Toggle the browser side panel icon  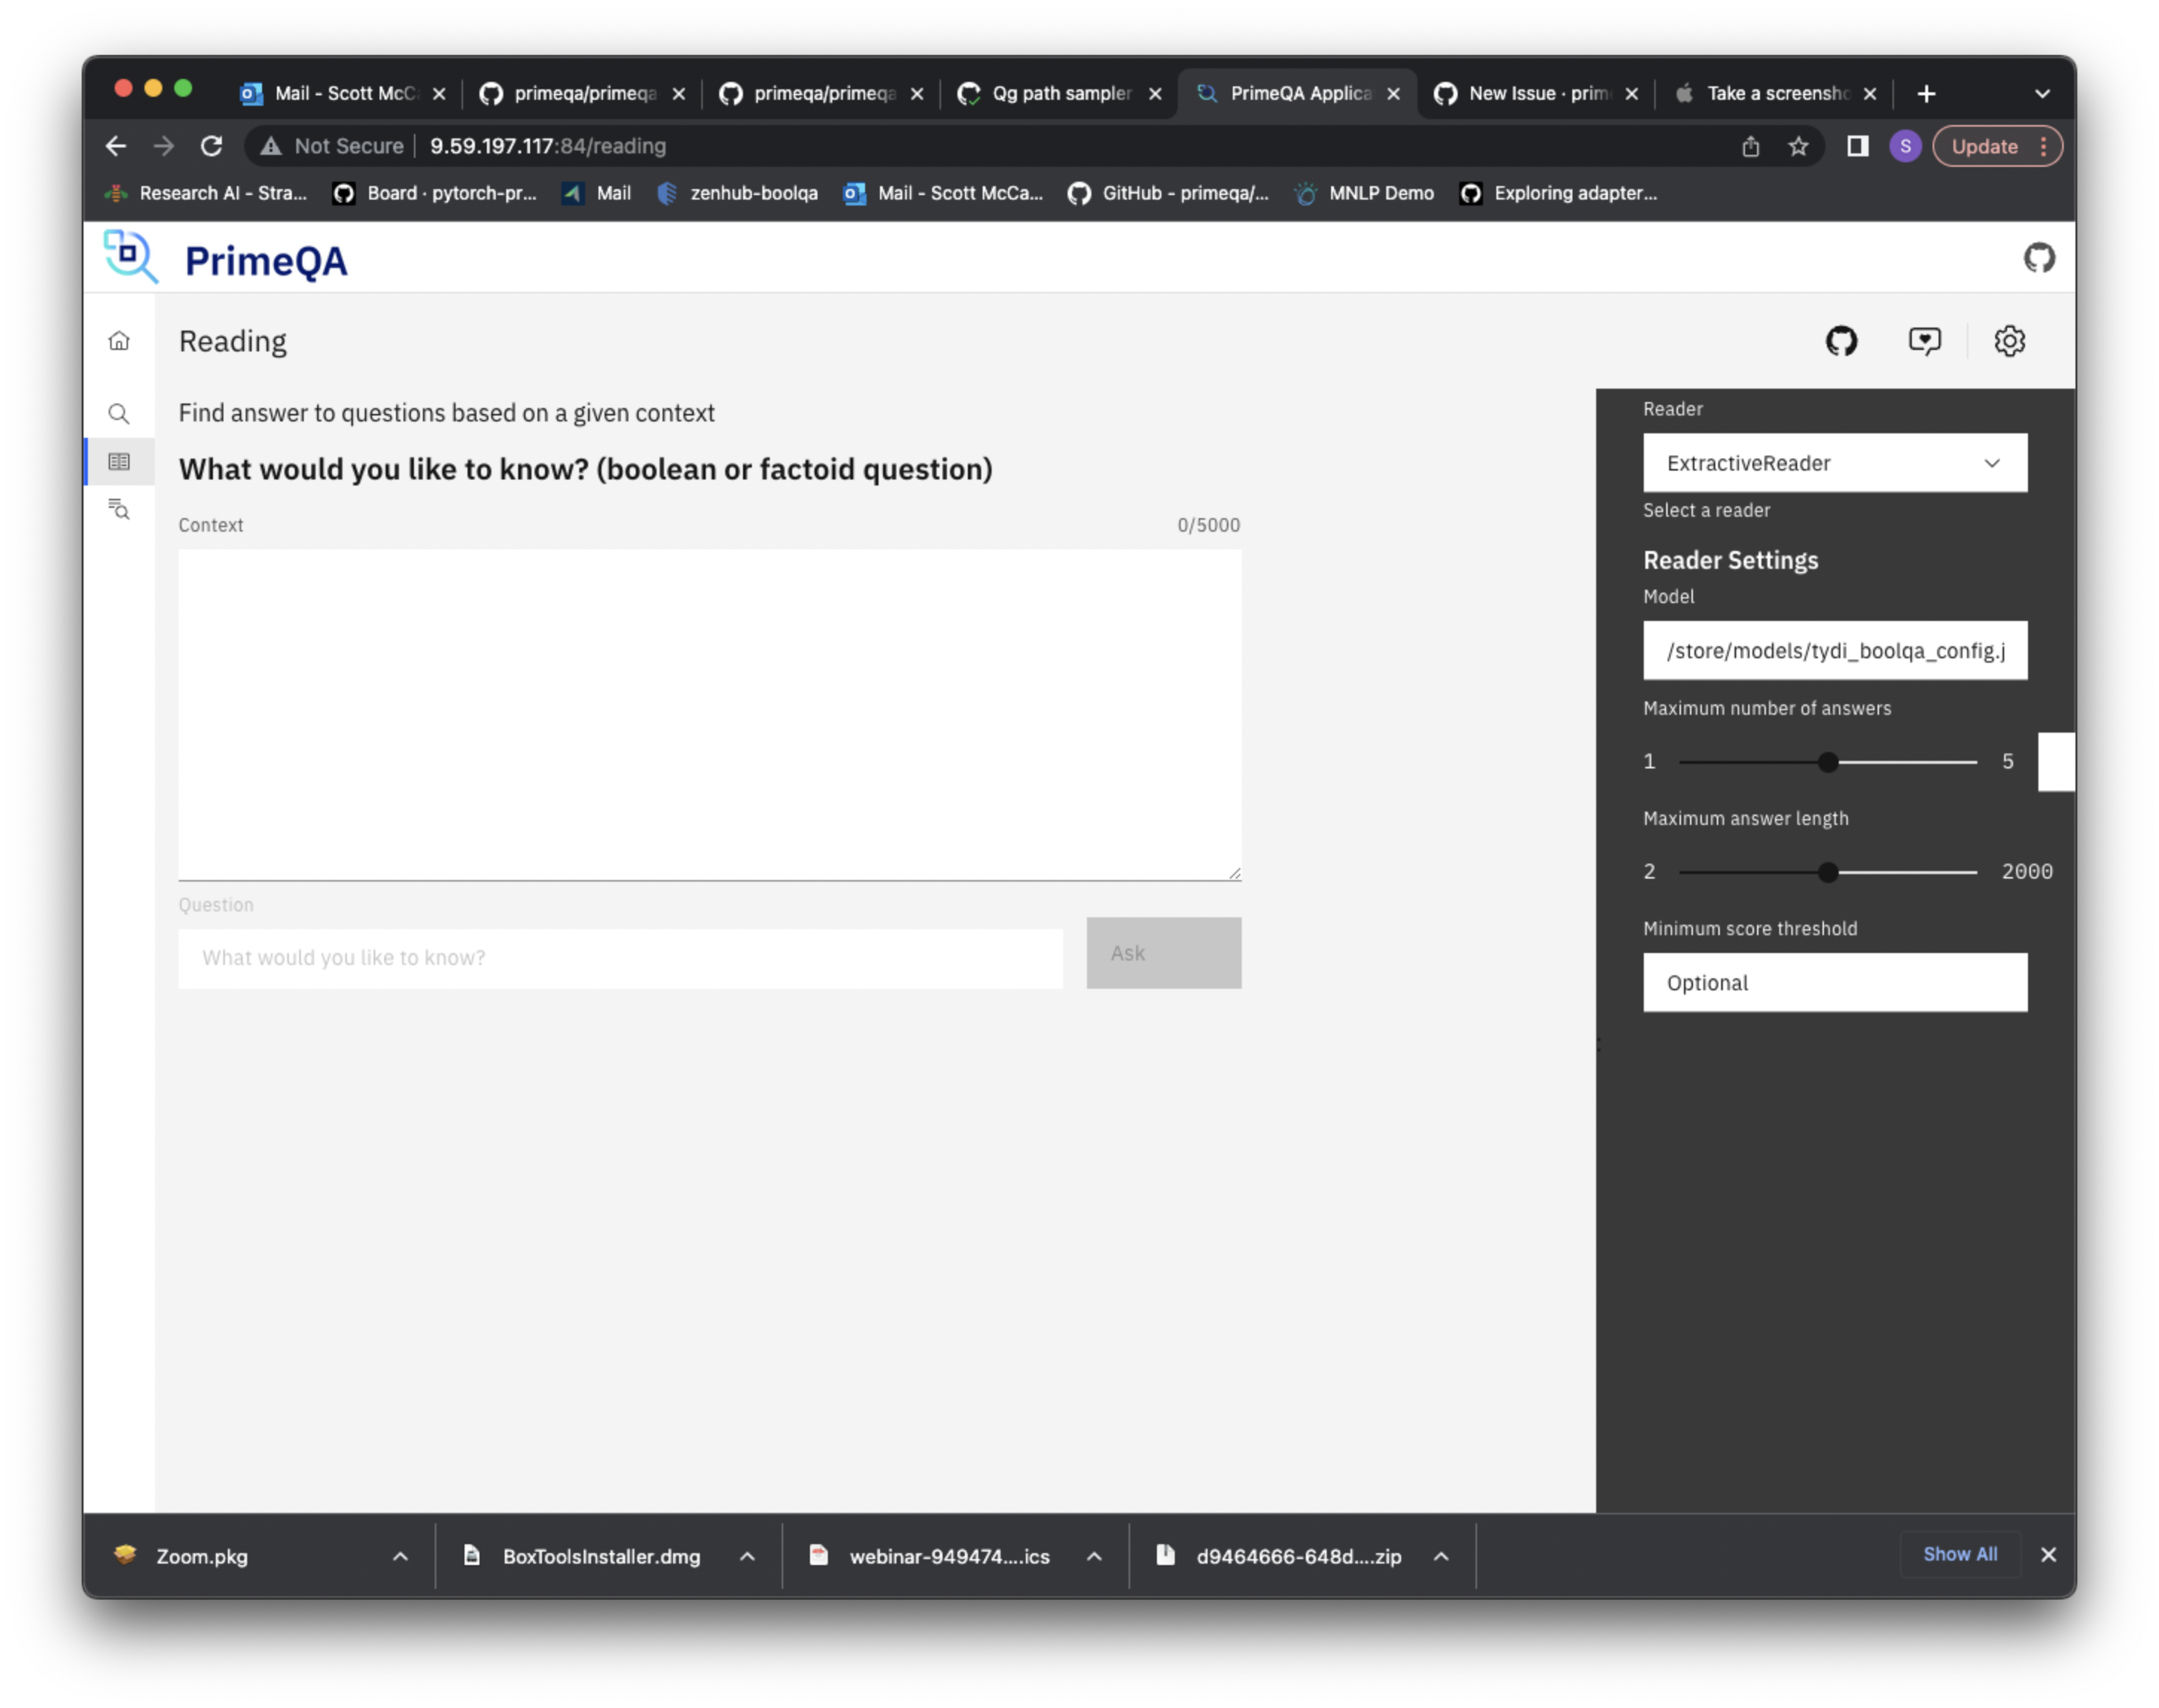pyautogui.click(x=1857, y=146)
